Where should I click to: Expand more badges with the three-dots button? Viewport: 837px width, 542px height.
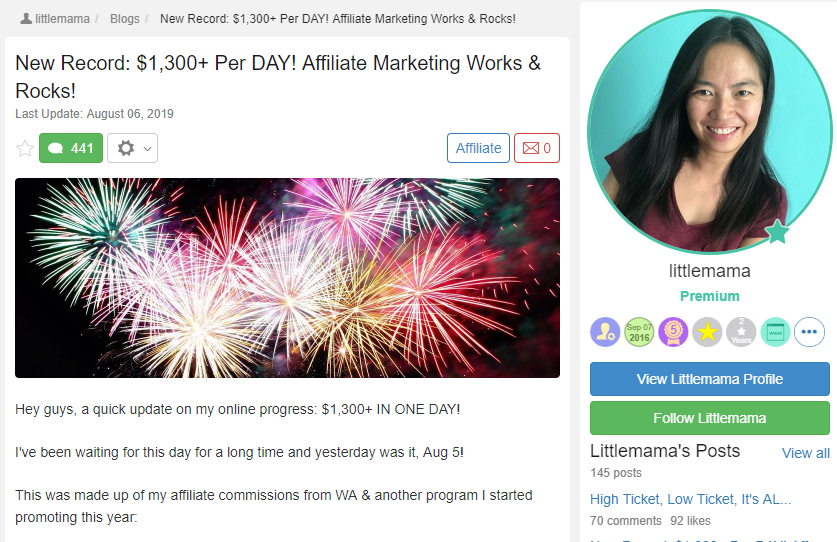[809, 332]
